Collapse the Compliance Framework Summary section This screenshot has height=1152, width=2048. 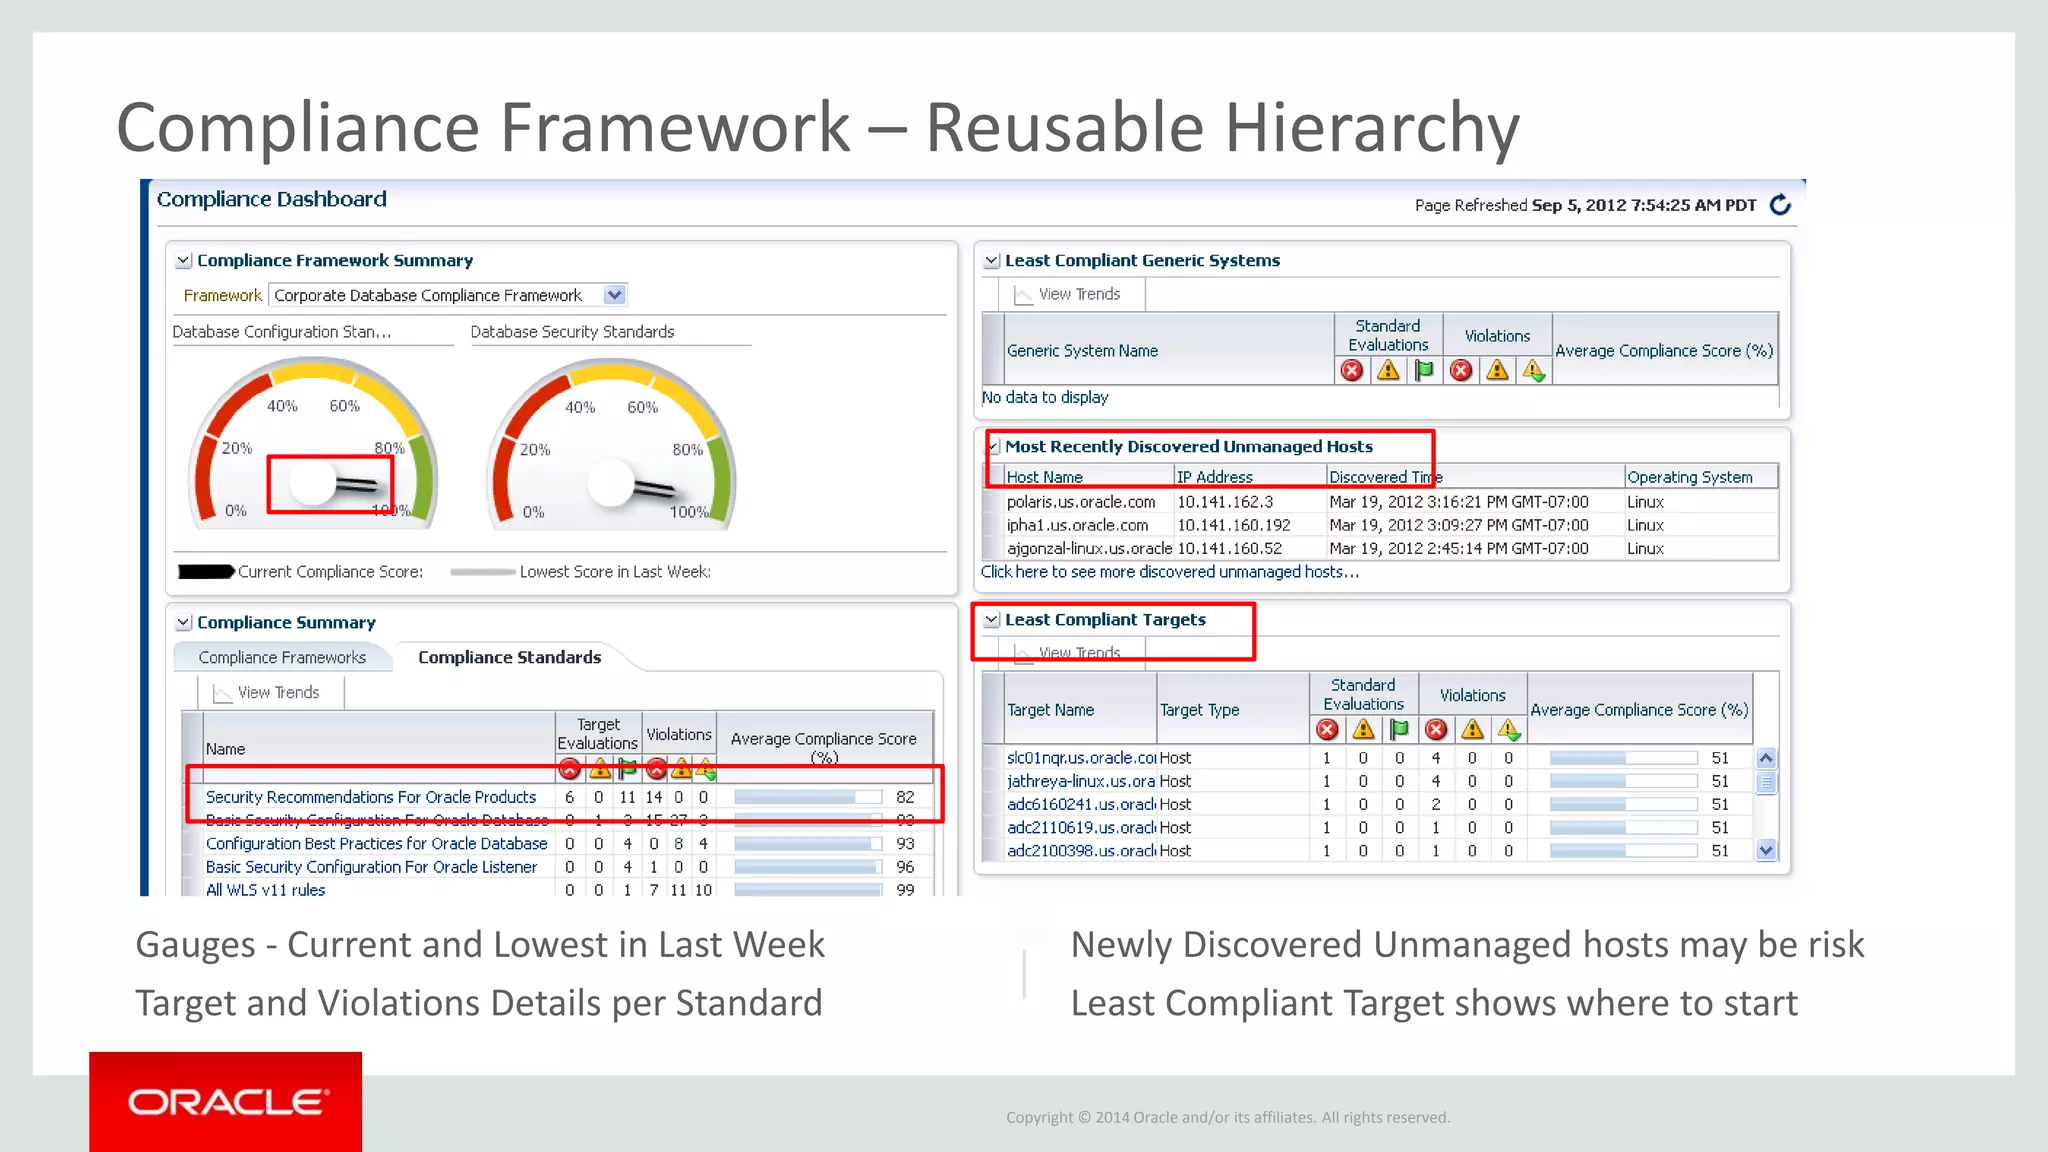(183, 261)
